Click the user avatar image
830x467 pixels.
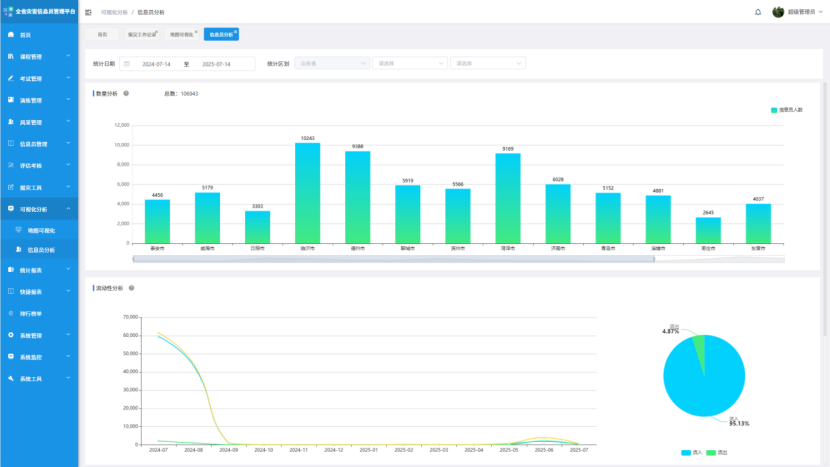point(778,12)
